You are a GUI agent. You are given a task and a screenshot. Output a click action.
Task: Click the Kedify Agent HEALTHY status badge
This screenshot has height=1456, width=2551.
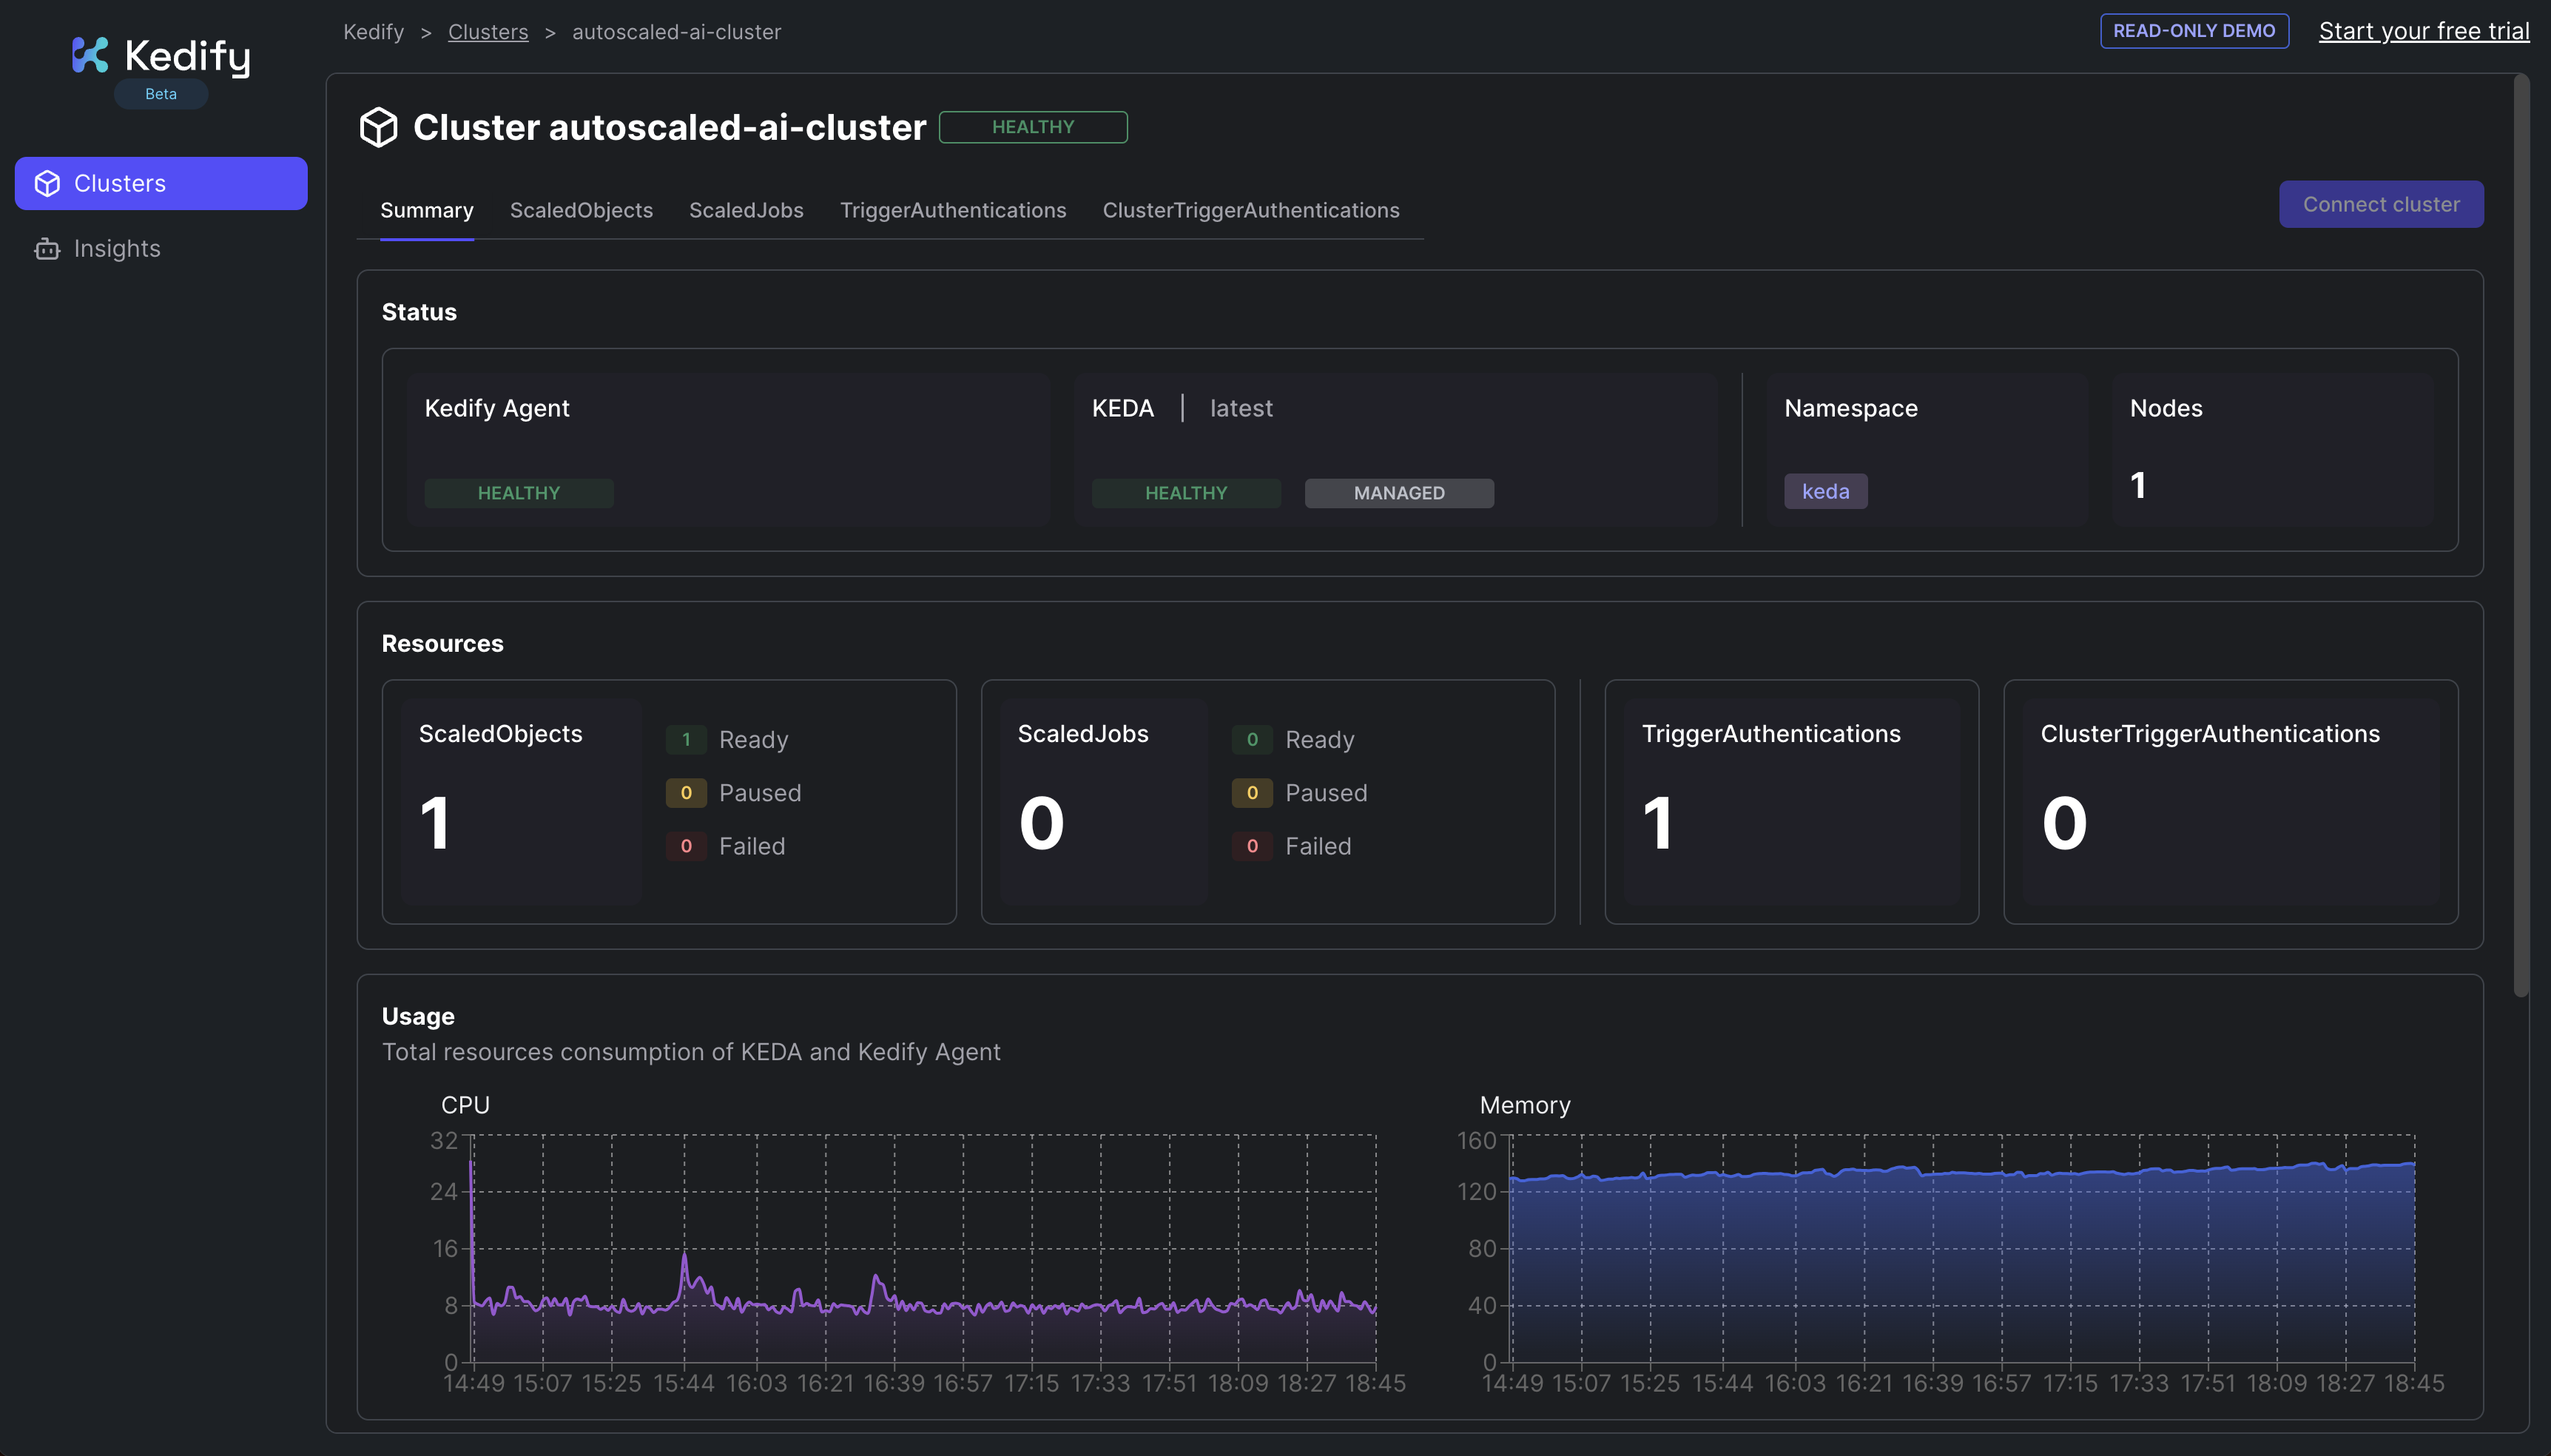click(x=519, y=493)
